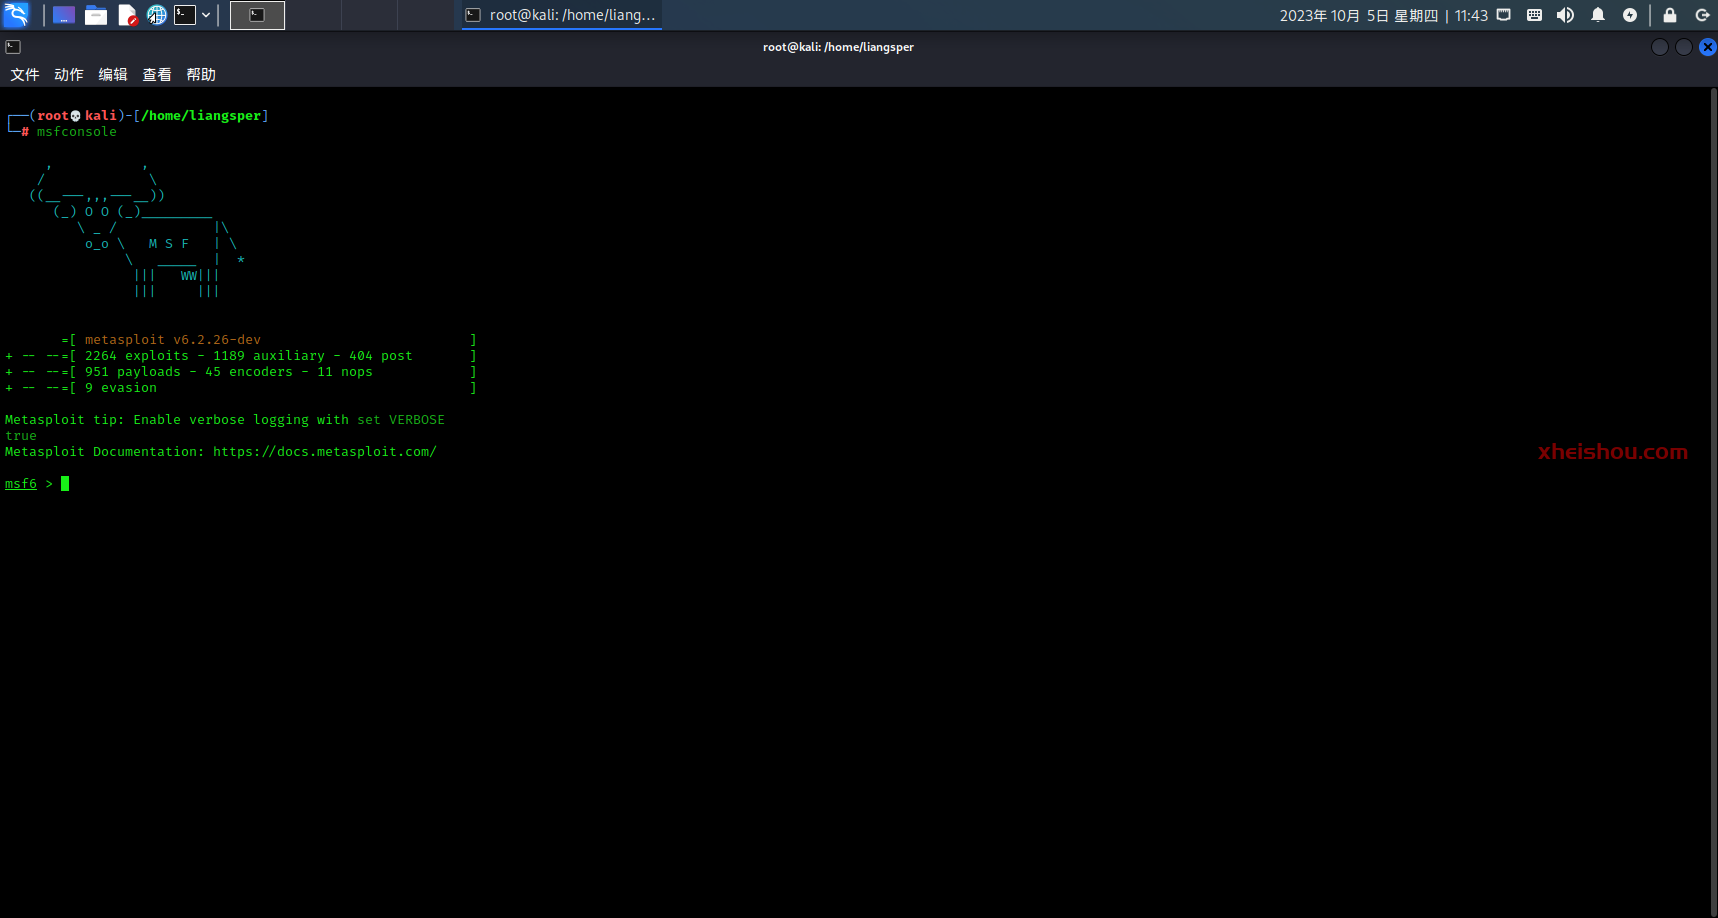Click the show desktop panel icon
Viewport: 1718px width, 918px height.
[64, 15]
